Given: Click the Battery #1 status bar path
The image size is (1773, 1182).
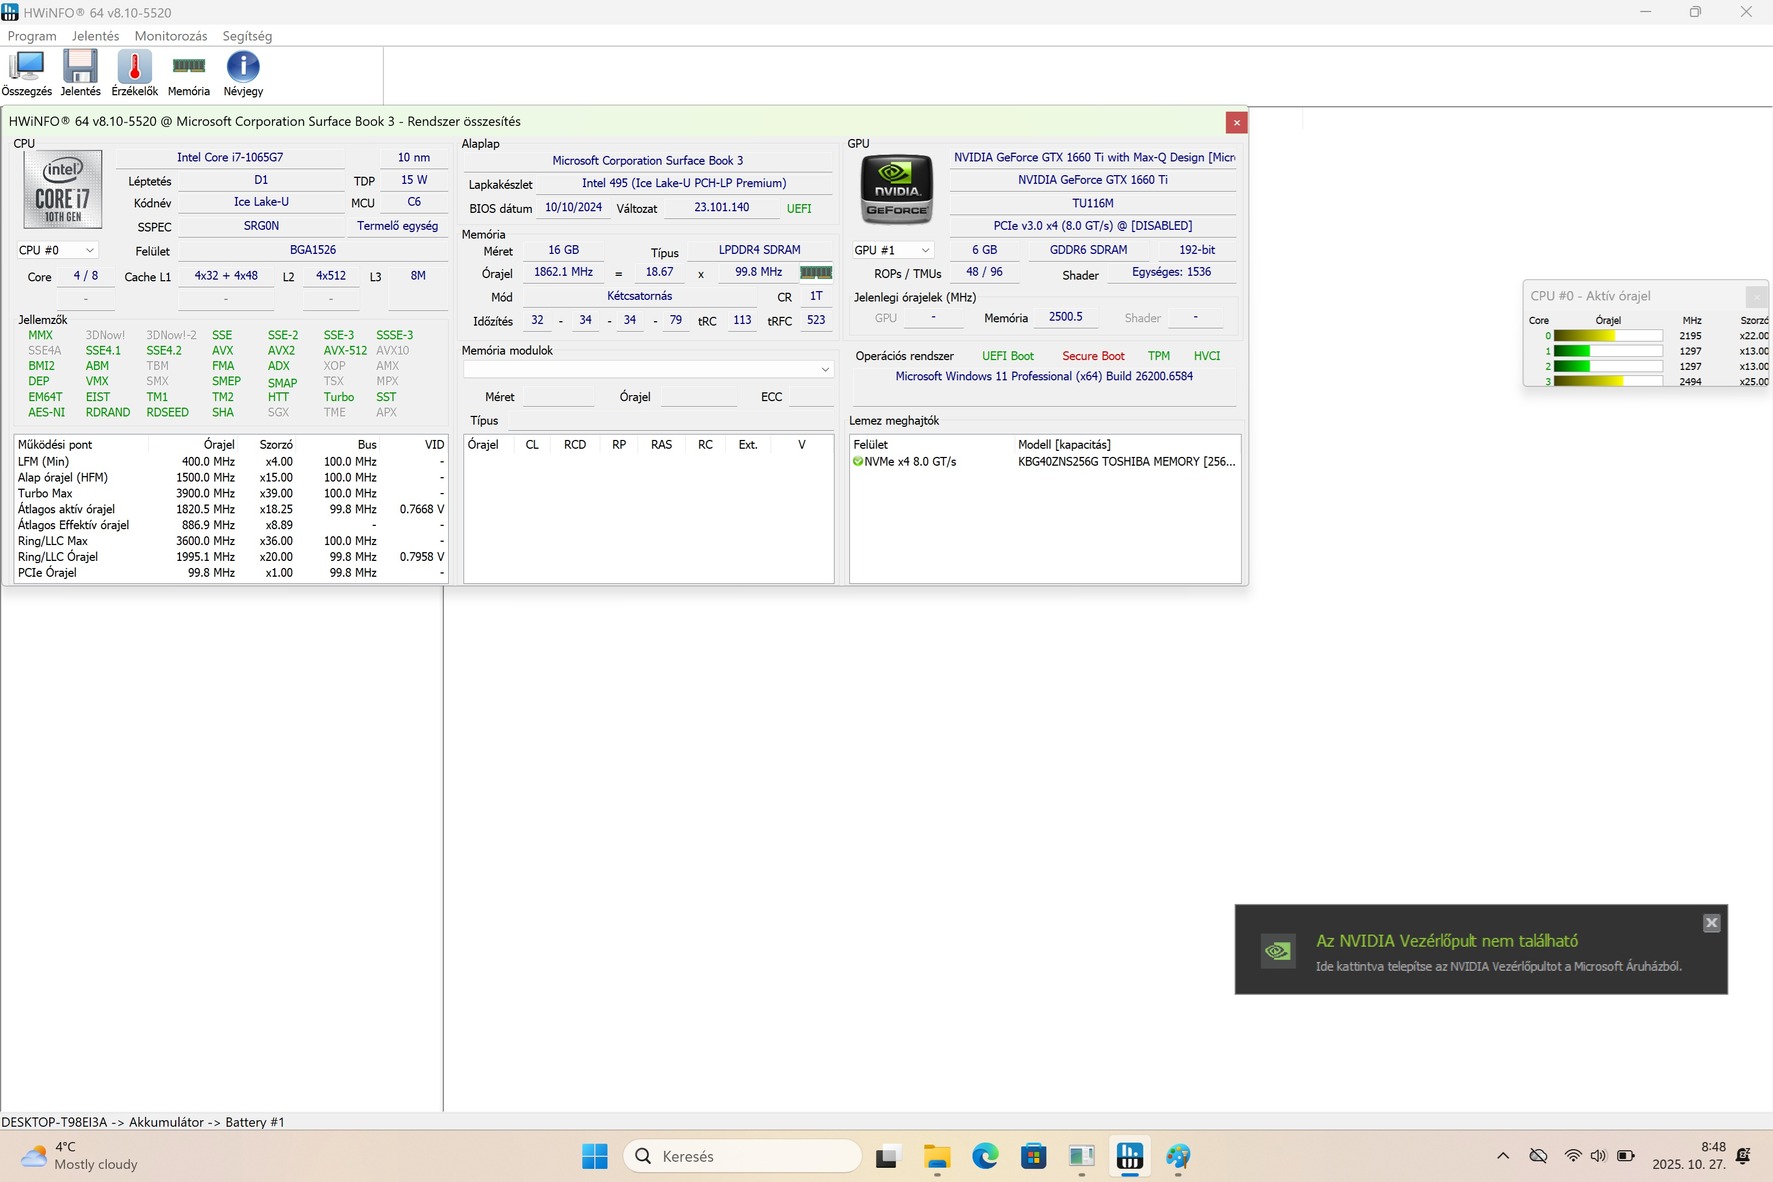Looking at the screenshot, I should [x=143, y=1122].
